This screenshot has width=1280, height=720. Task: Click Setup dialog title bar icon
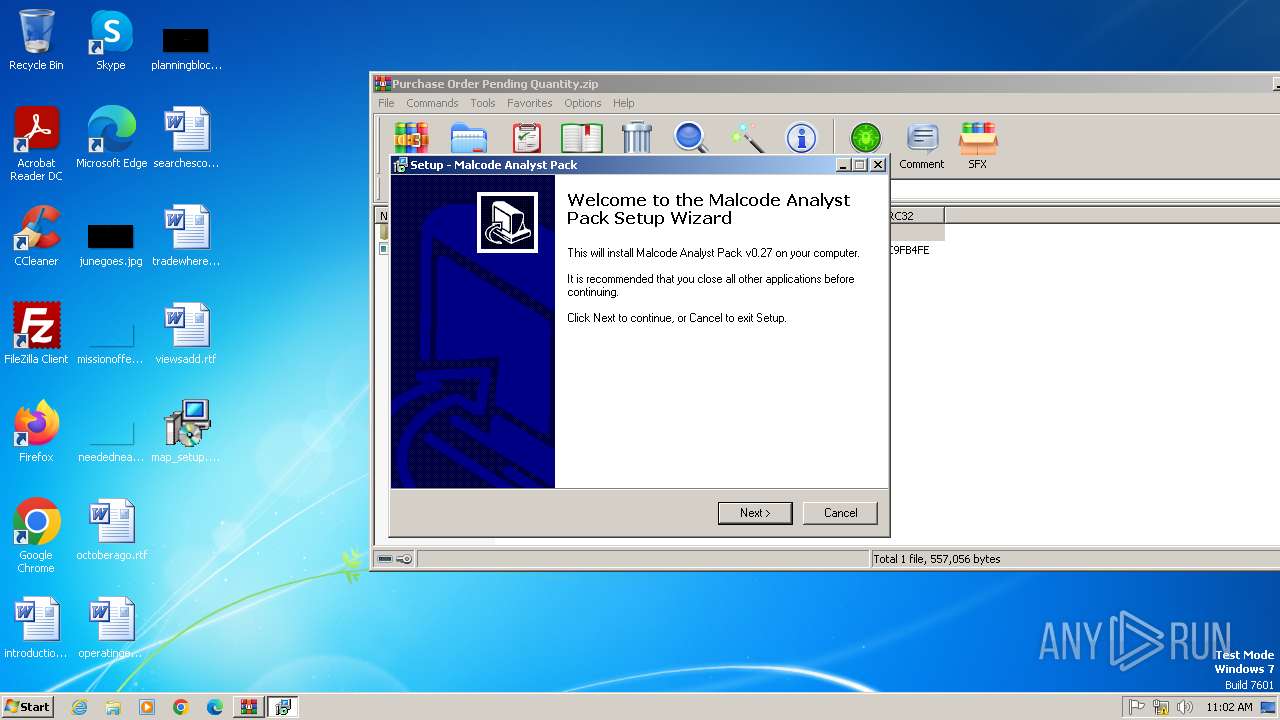pyautogui.click(x=400, y=164)
